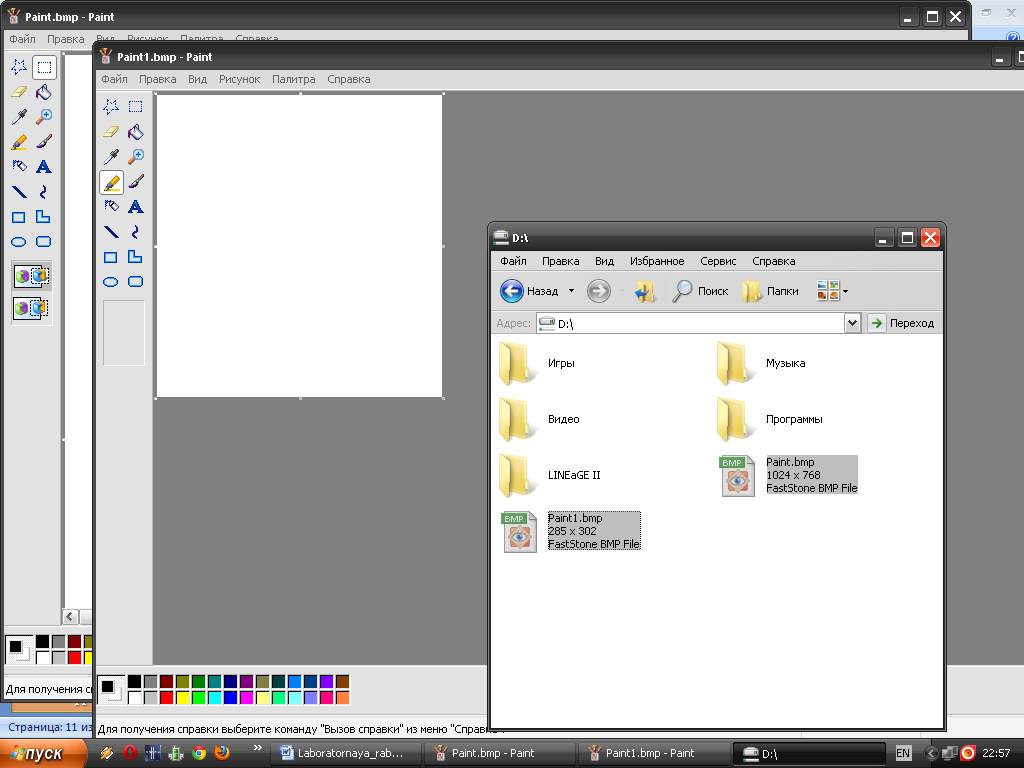Screen dimensions: 1024x768
Task: Open the Правка menu in Paint1.bmp window
Action: click(157, 79)
